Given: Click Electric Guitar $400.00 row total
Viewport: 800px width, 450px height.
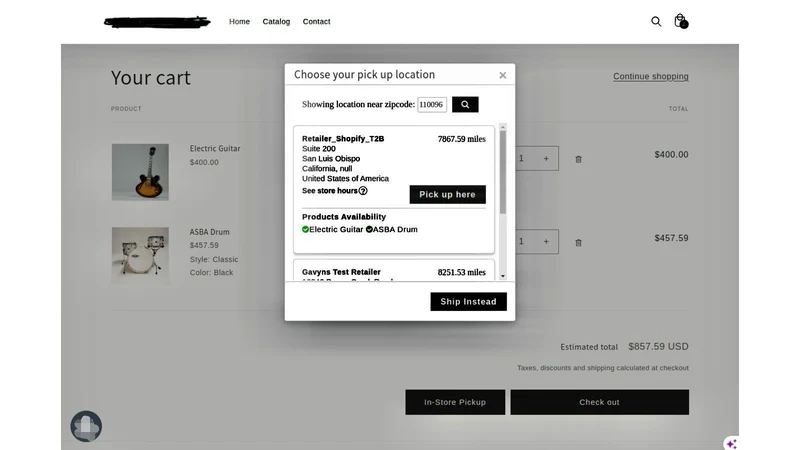Looking at the screenshot, I should (671, 155).
